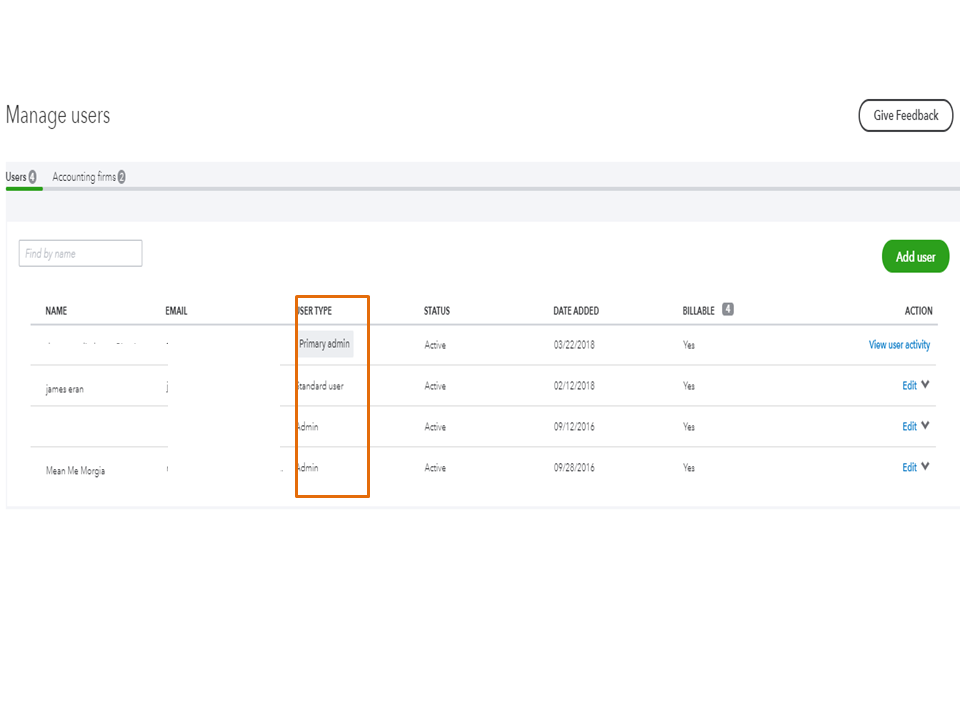960x720 pixels.
Task: Click the USER TYPE column header
Action: (x=315, y=310)
